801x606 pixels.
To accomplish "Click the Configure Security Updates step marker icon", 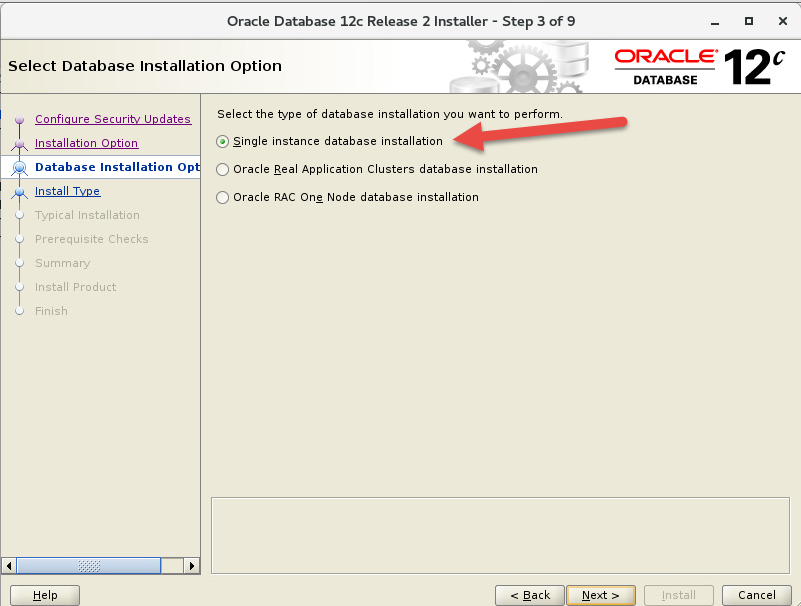I will pos(19,120).
